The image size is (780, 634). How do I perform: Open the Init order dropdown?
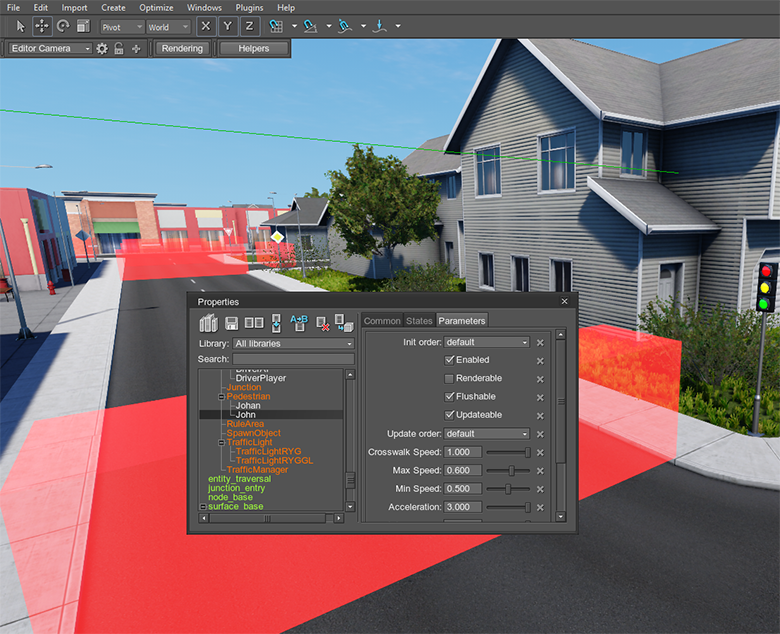pyautogui.click(x=486, y=342)
